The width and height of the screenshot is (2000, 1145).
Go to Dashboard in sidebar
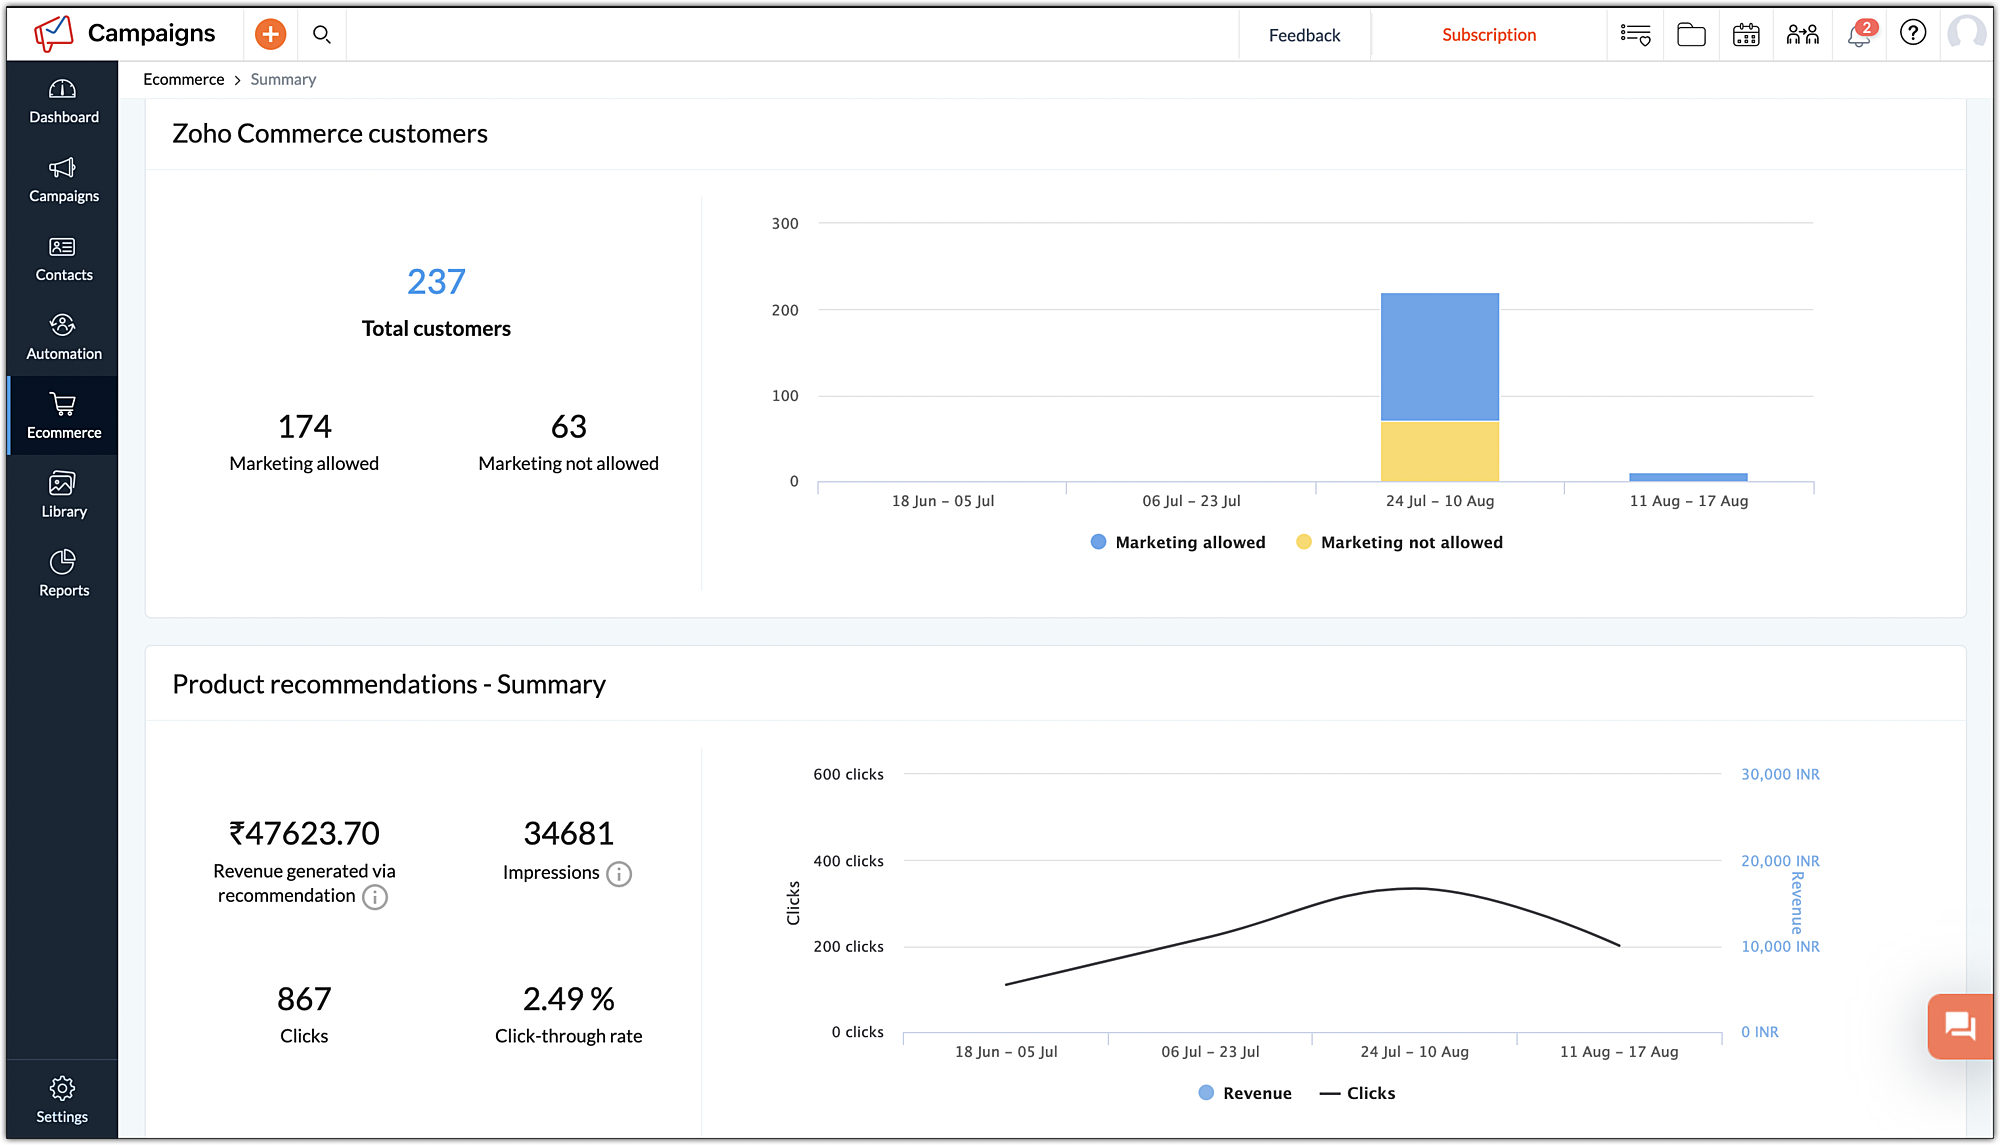[63, 101]
